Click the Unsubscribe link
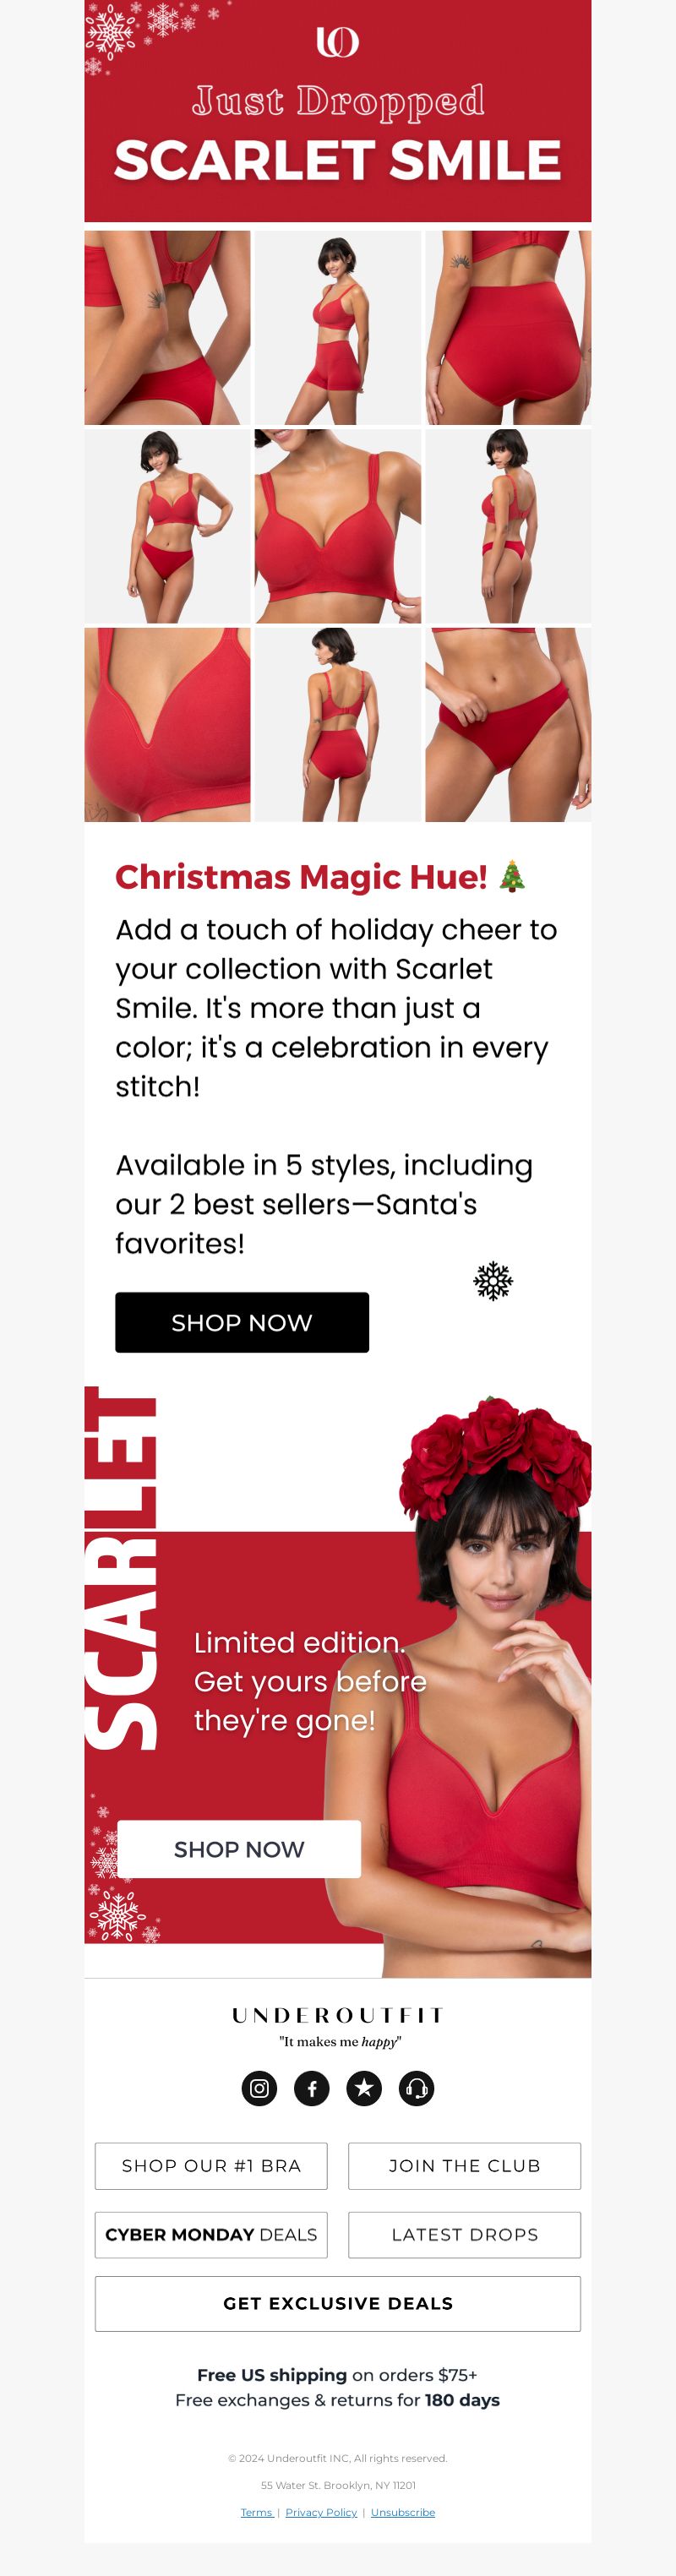 pos(403,2512)
